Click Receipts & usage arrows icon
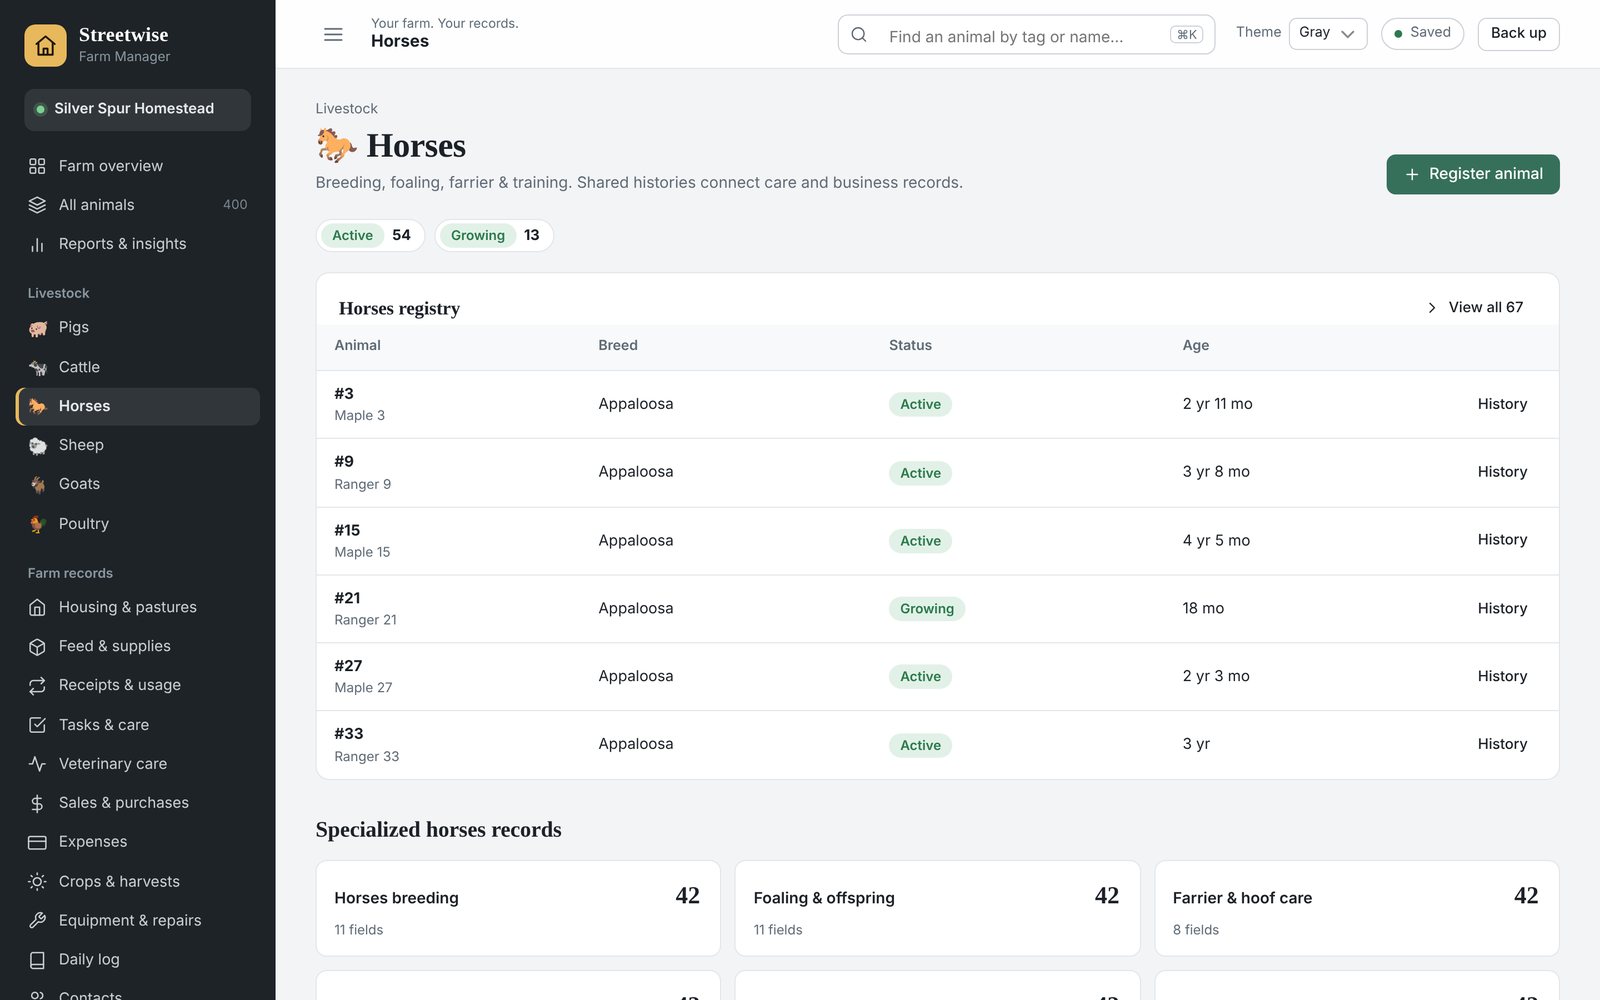 [37, 685]
